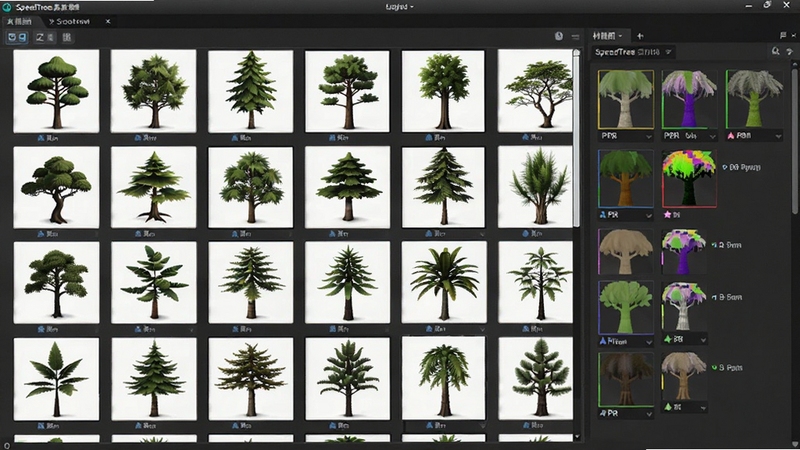Close the right panel with its X icon
The image size is (800, 450).
794,35
